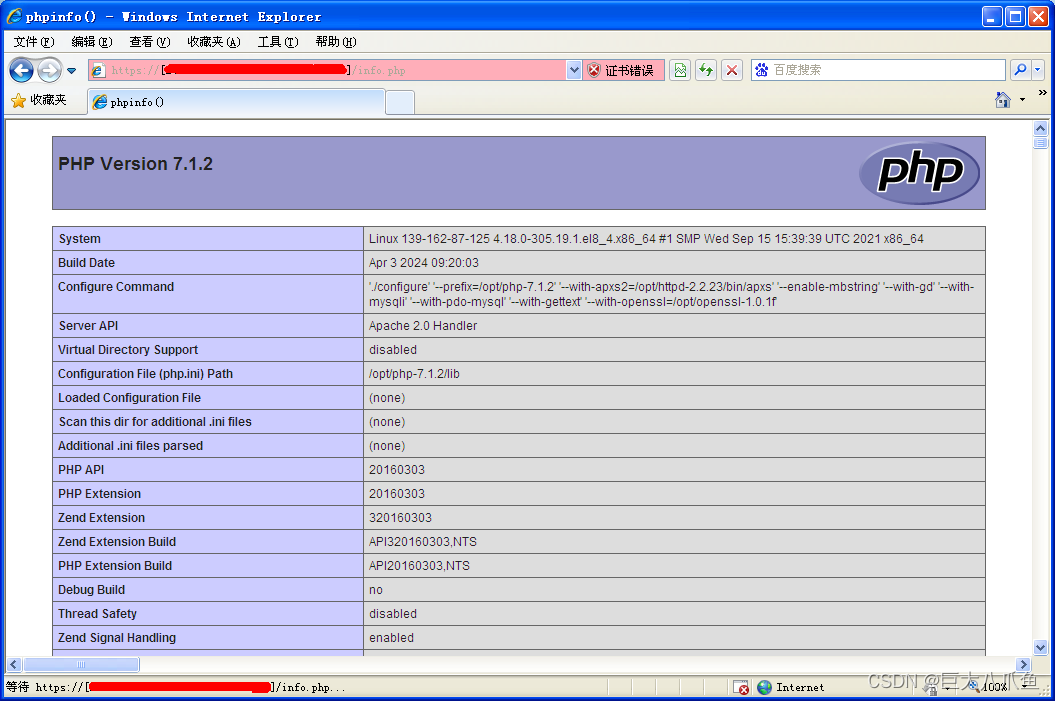
Task: Click the 'Virtual Directory Support' label
Action: [128, 350]
